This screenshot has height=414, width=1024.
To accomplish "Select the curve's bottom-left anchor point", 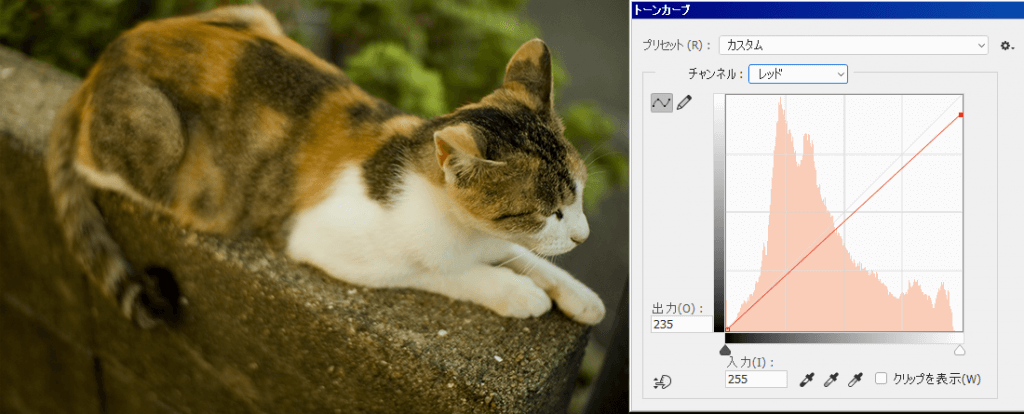I will 728,330.
